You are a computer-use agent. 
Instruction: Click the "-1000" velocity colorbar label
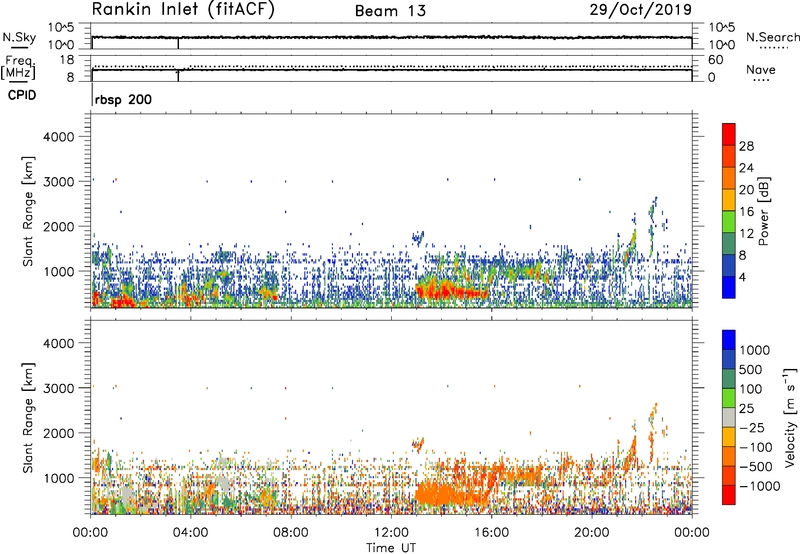tap(759, 486)
